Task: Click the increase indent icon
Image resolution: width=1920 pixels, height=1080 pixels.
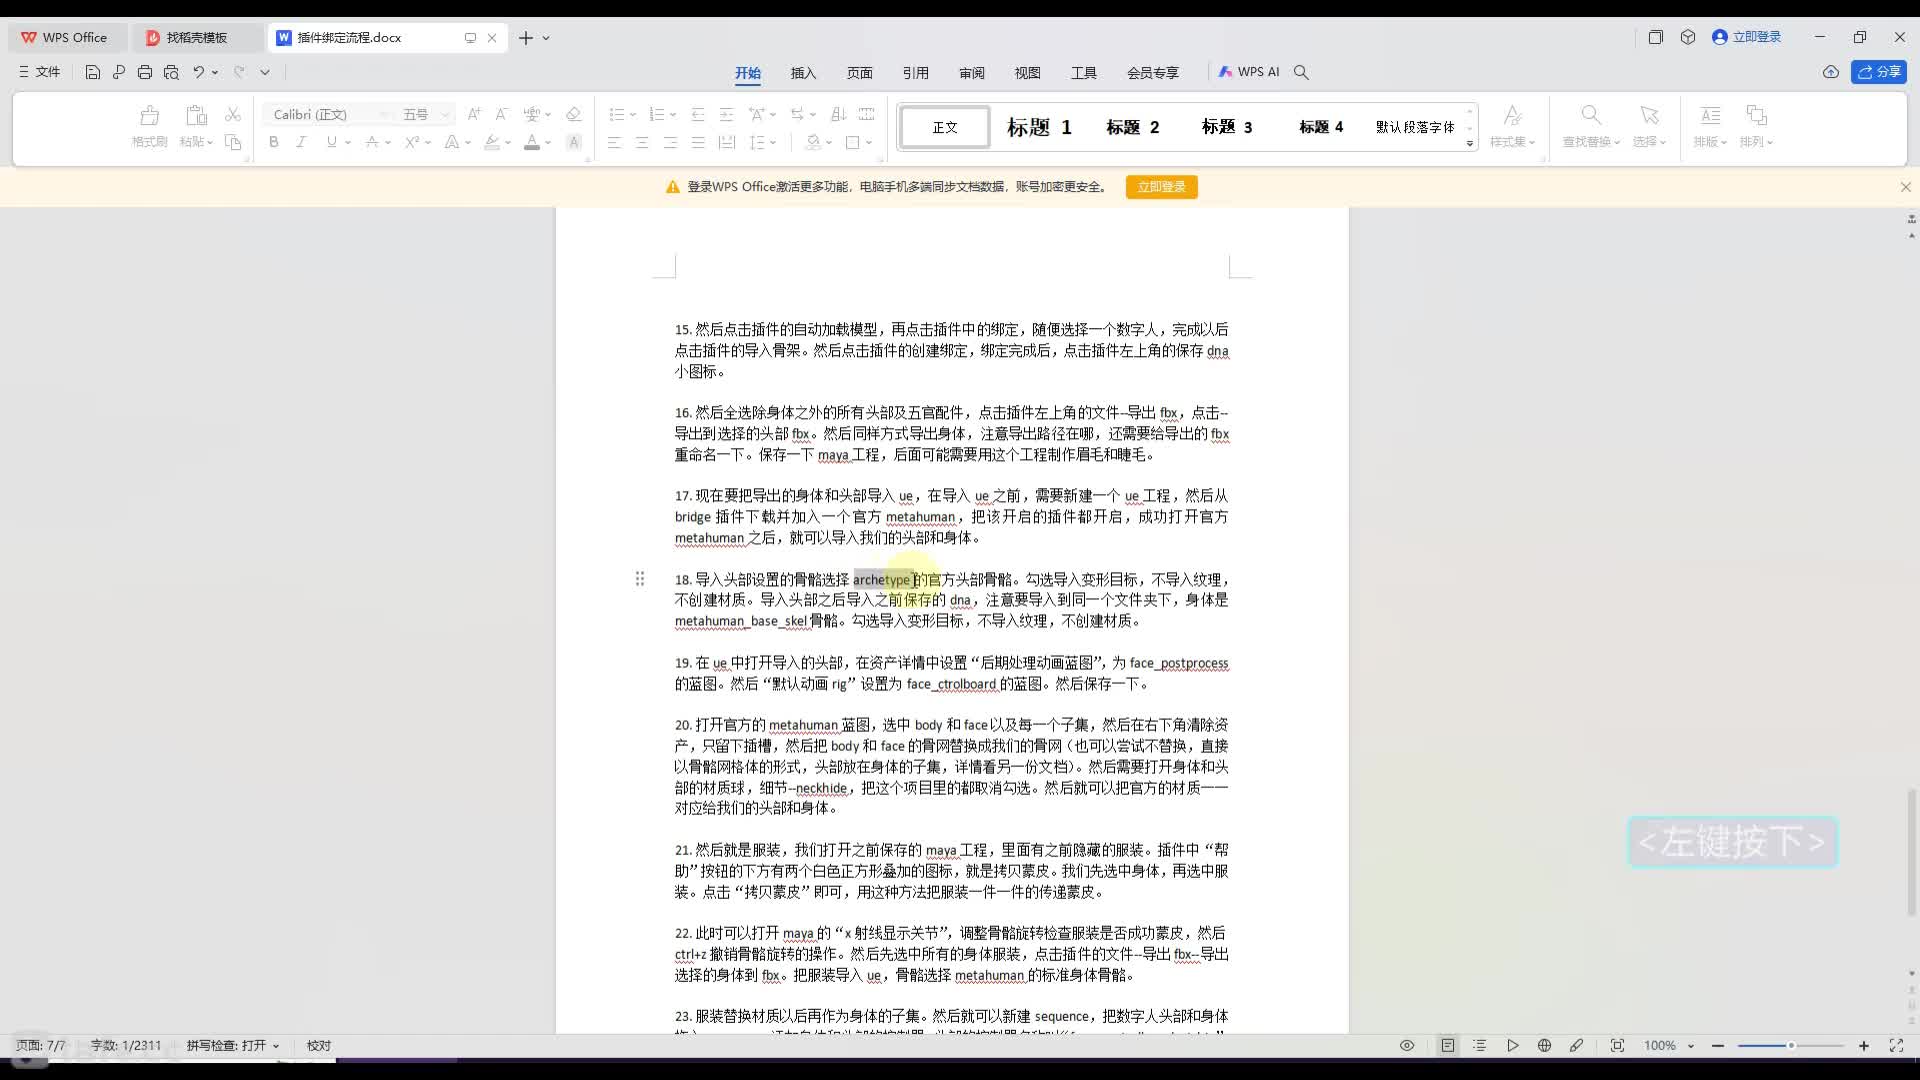Action: [726, 114]
